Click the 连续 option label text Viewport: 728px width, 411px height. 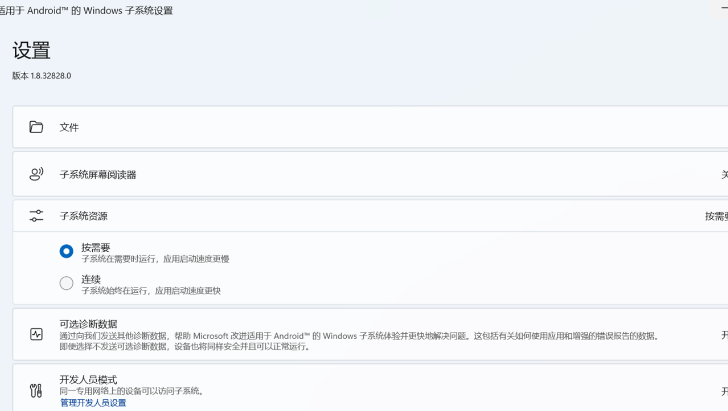coord(91,279)
